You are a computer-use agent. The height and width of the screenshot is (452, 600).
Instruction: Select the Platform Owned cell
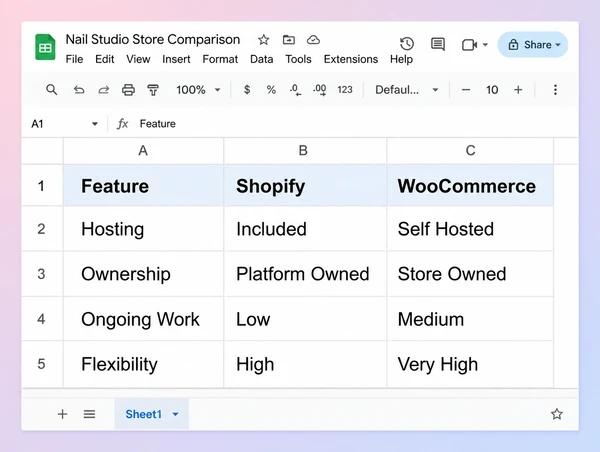click(305, 274)
